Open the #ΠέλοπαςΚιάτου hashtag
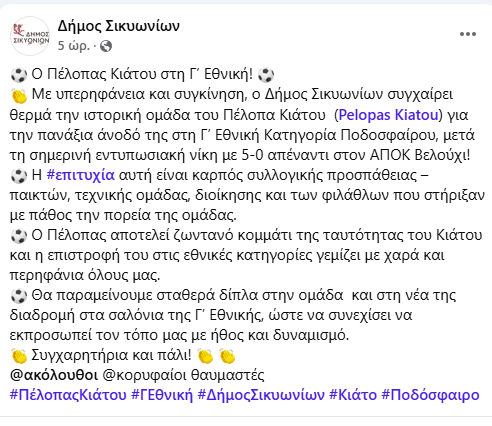This screenshot has width=492, height=426. point(68,395)
